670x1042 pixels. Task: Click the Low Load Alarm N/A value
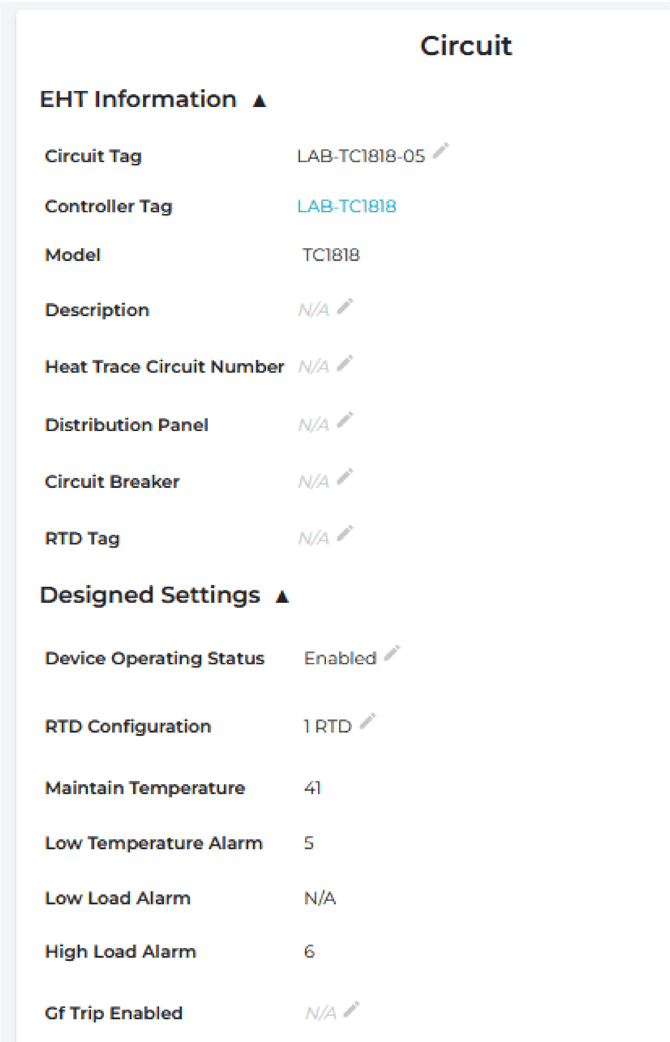[x=320, y=899]
